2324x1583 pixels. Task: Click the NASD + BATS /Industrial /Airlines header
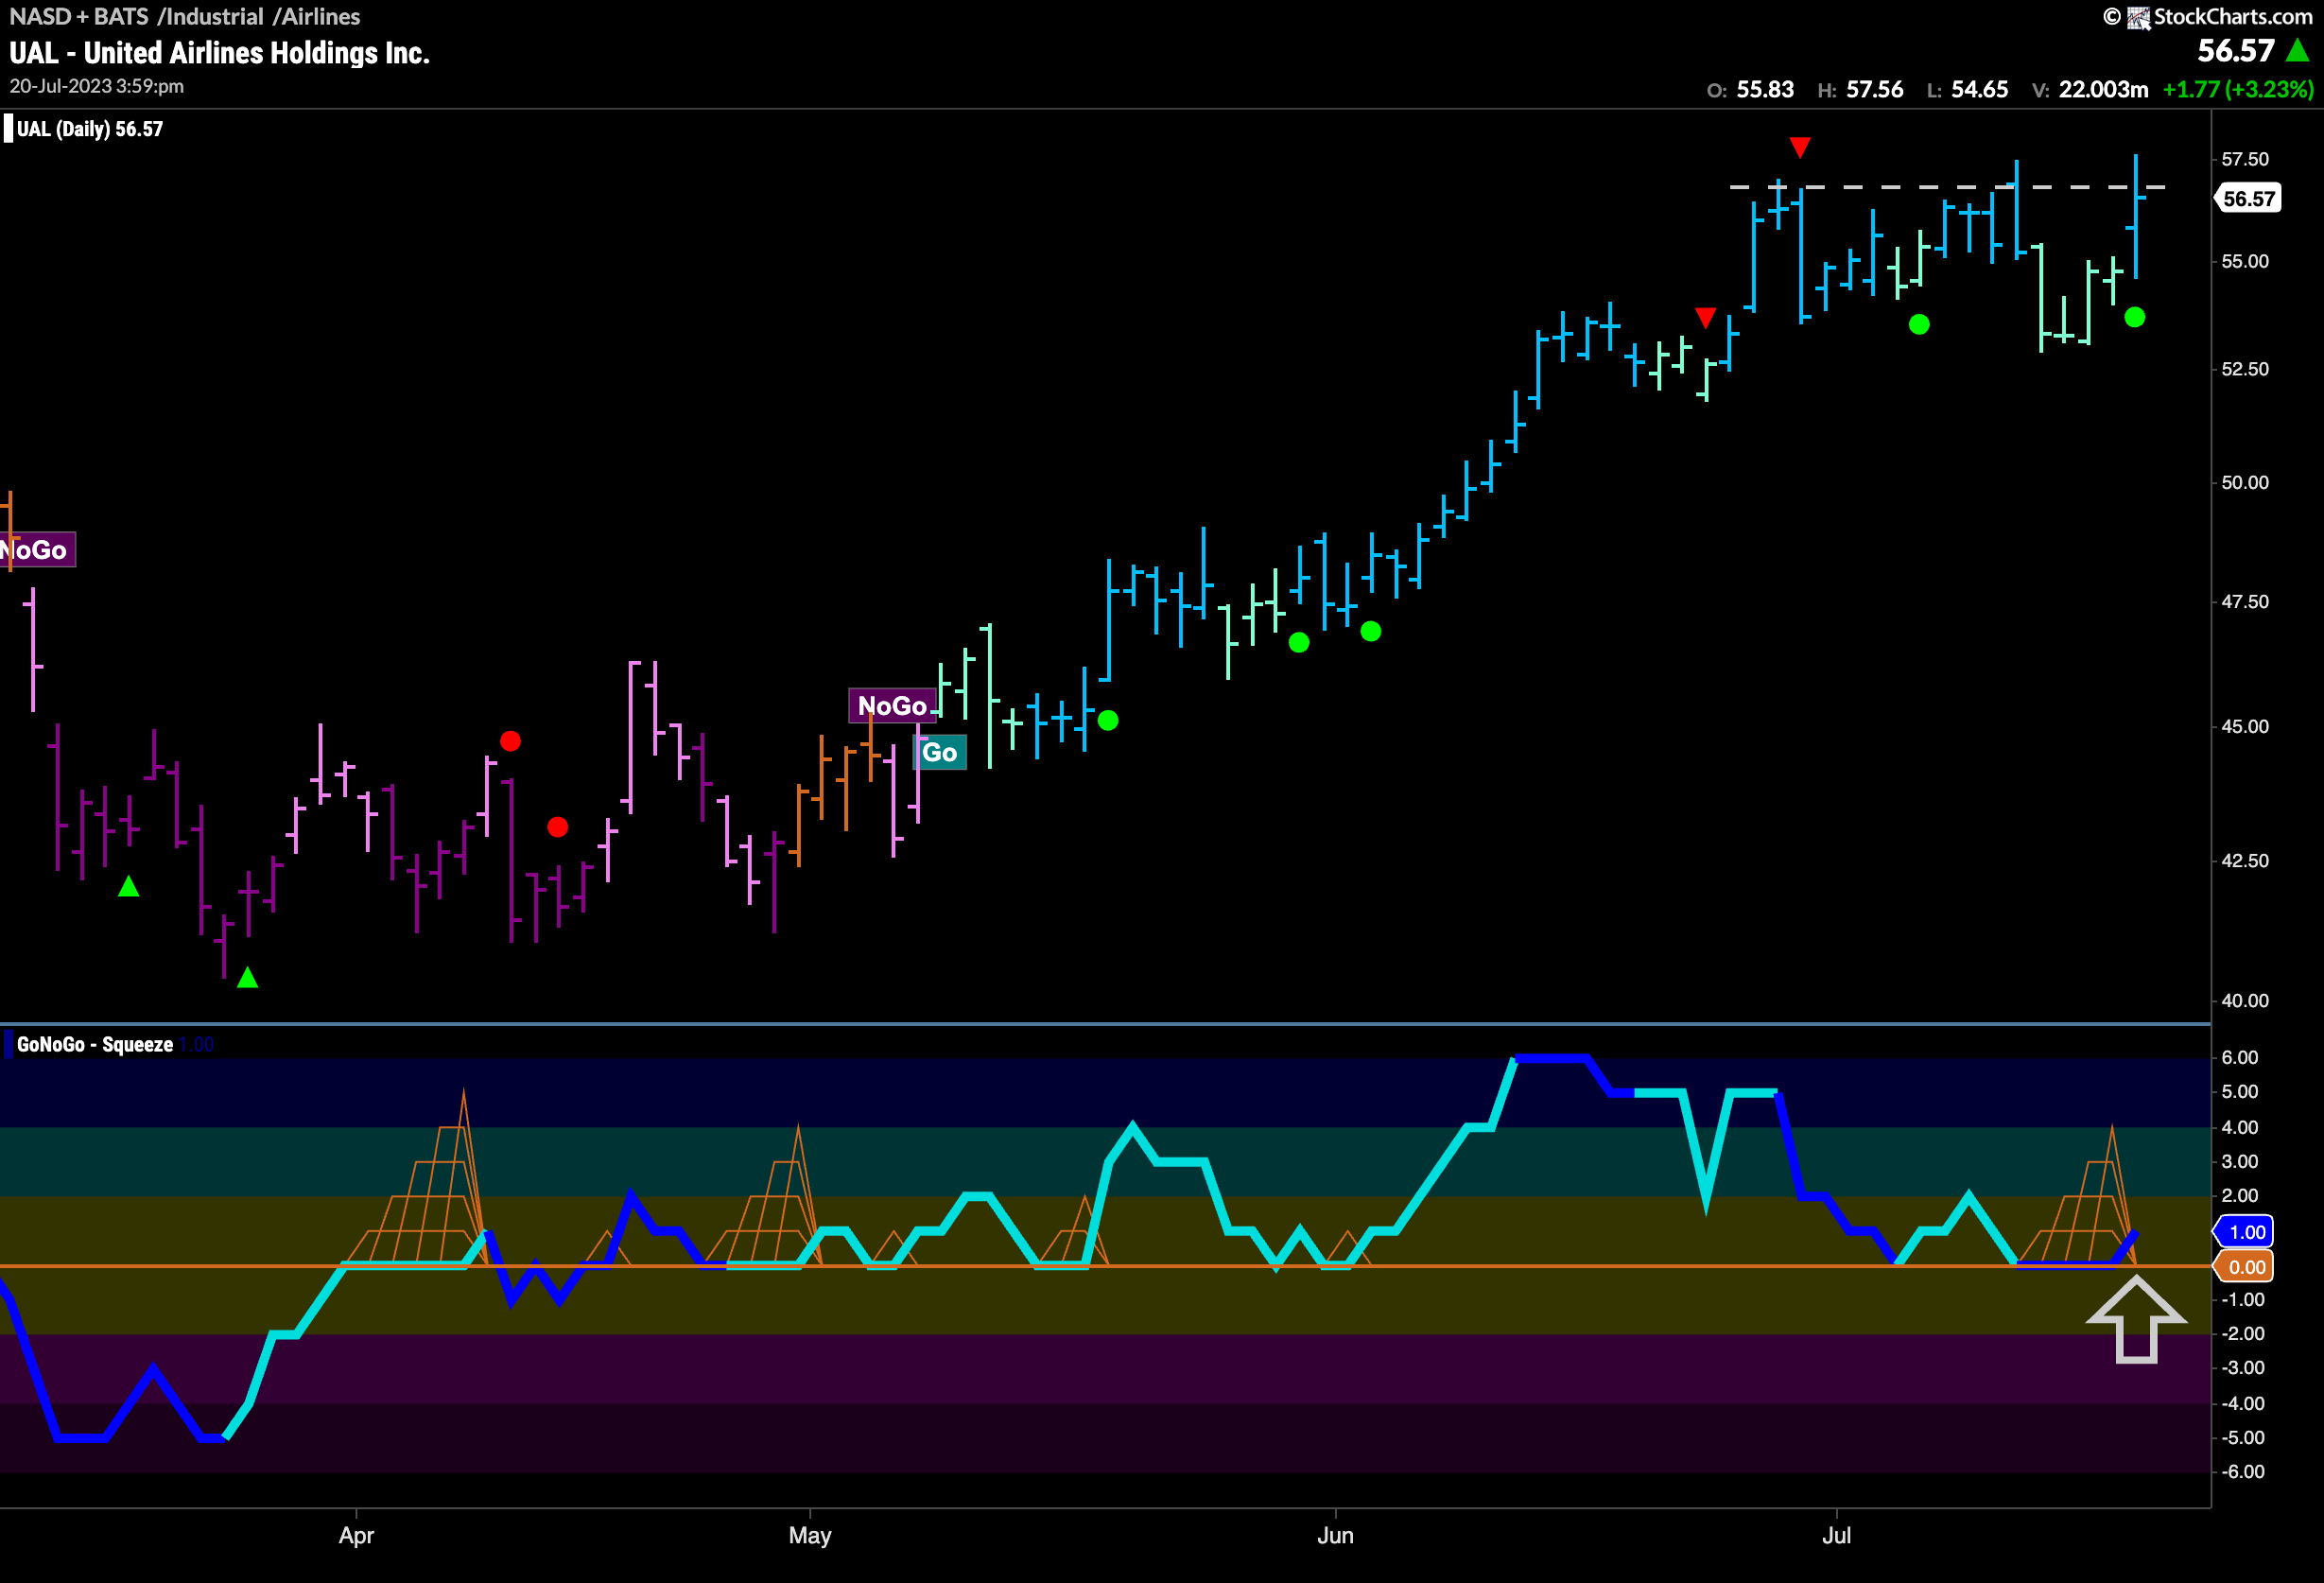[x=185, y=16]
